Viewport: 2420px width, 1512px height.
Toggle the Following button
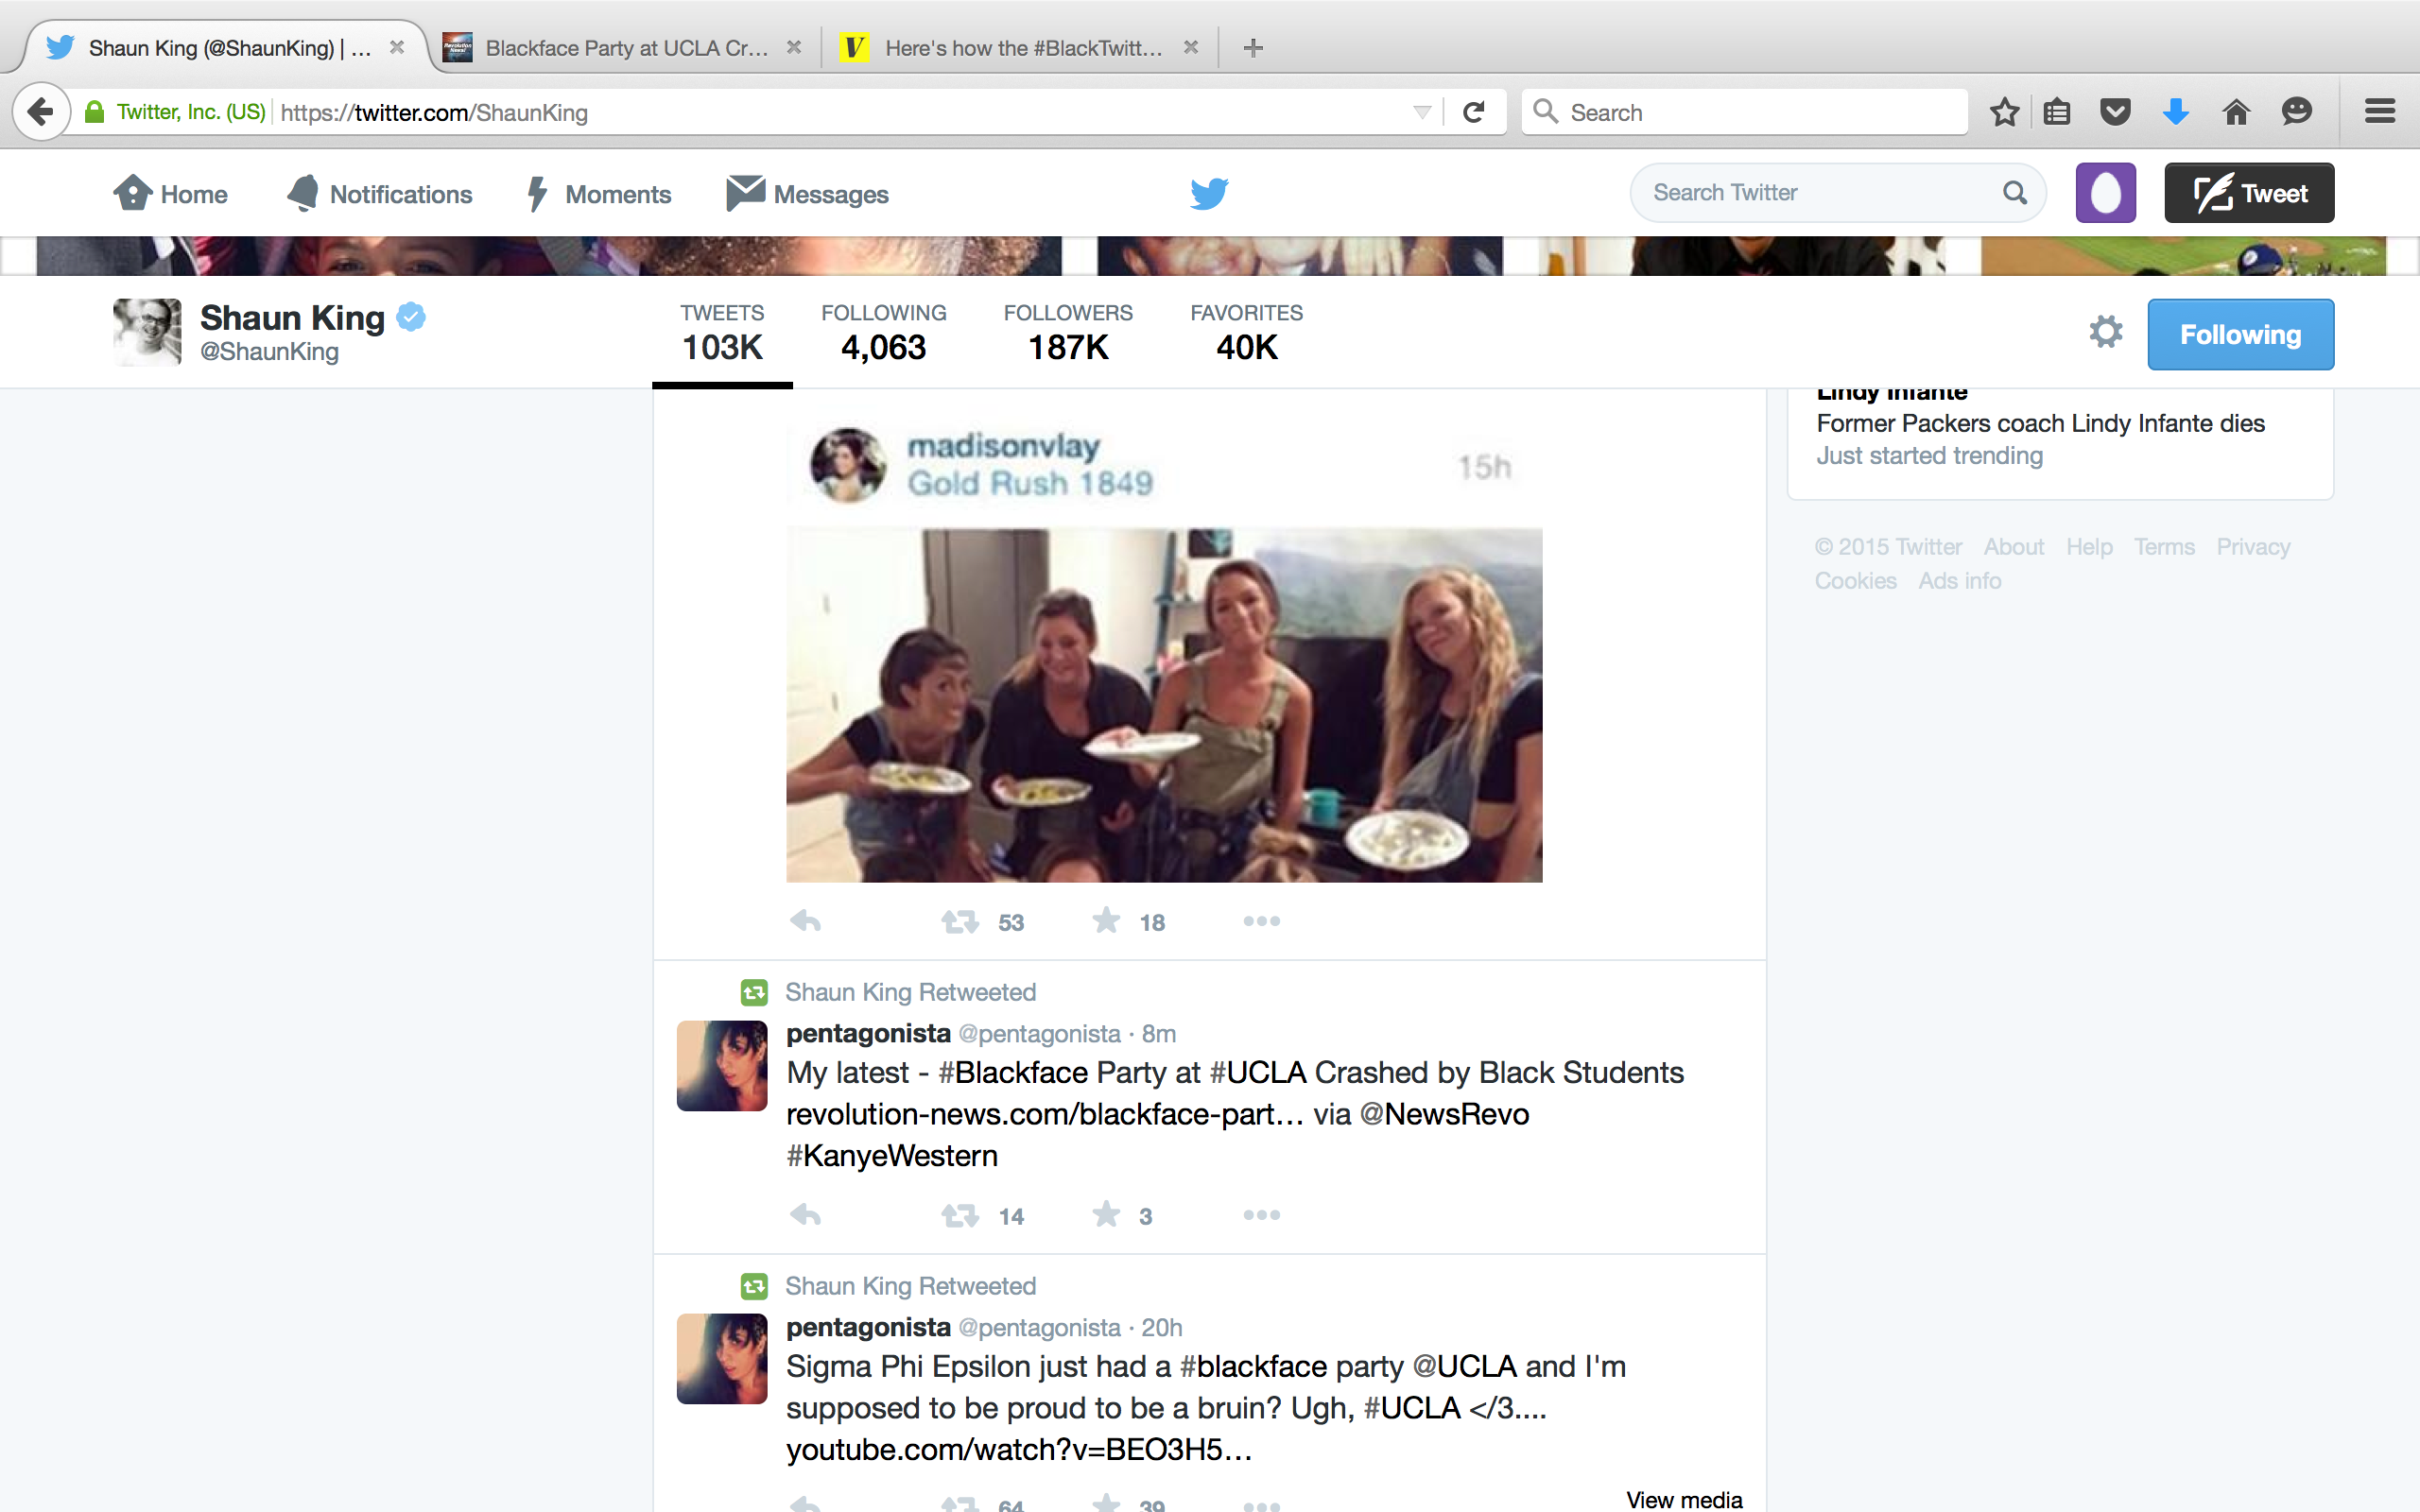pyautogui.click(x=2240, y=334)
